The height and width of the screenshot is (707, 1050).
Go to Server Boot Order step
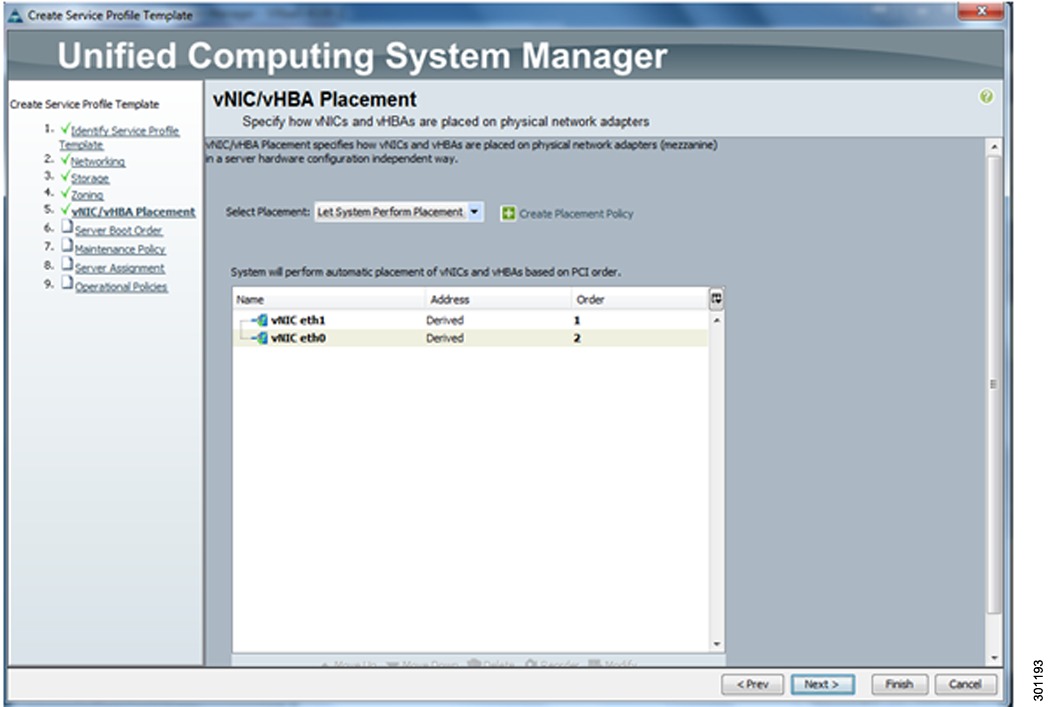point(119,230)
